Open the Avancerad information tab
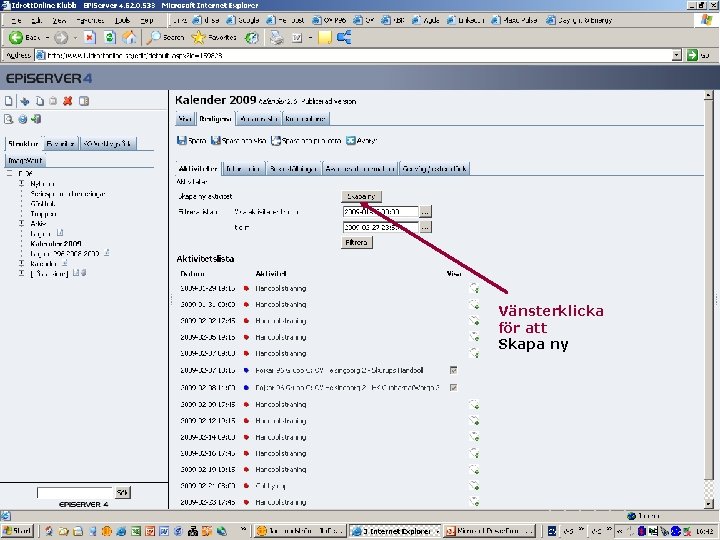 pos(360,169)
